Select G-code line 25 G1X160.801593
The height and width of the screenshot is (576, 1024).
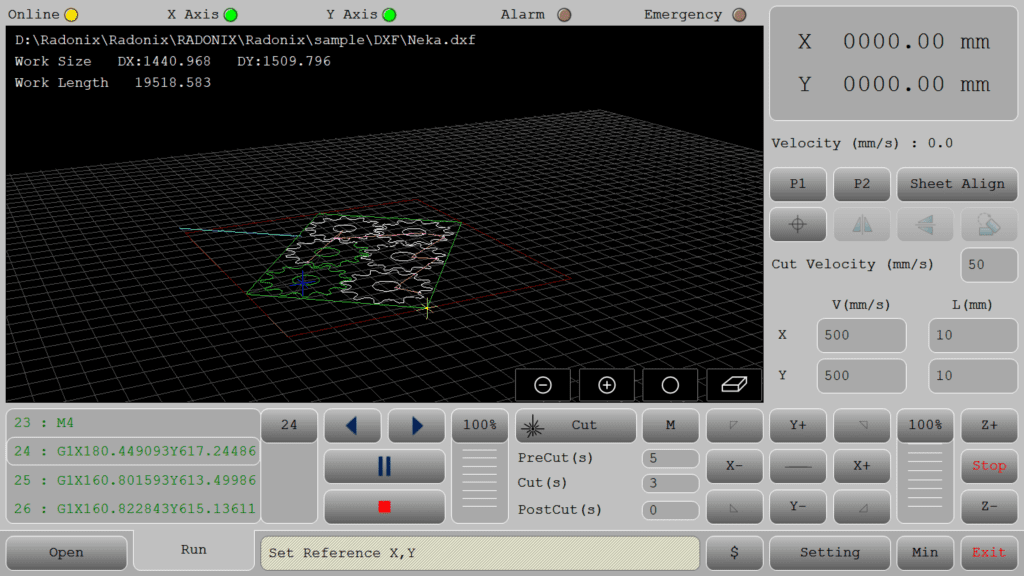point(133,480)
